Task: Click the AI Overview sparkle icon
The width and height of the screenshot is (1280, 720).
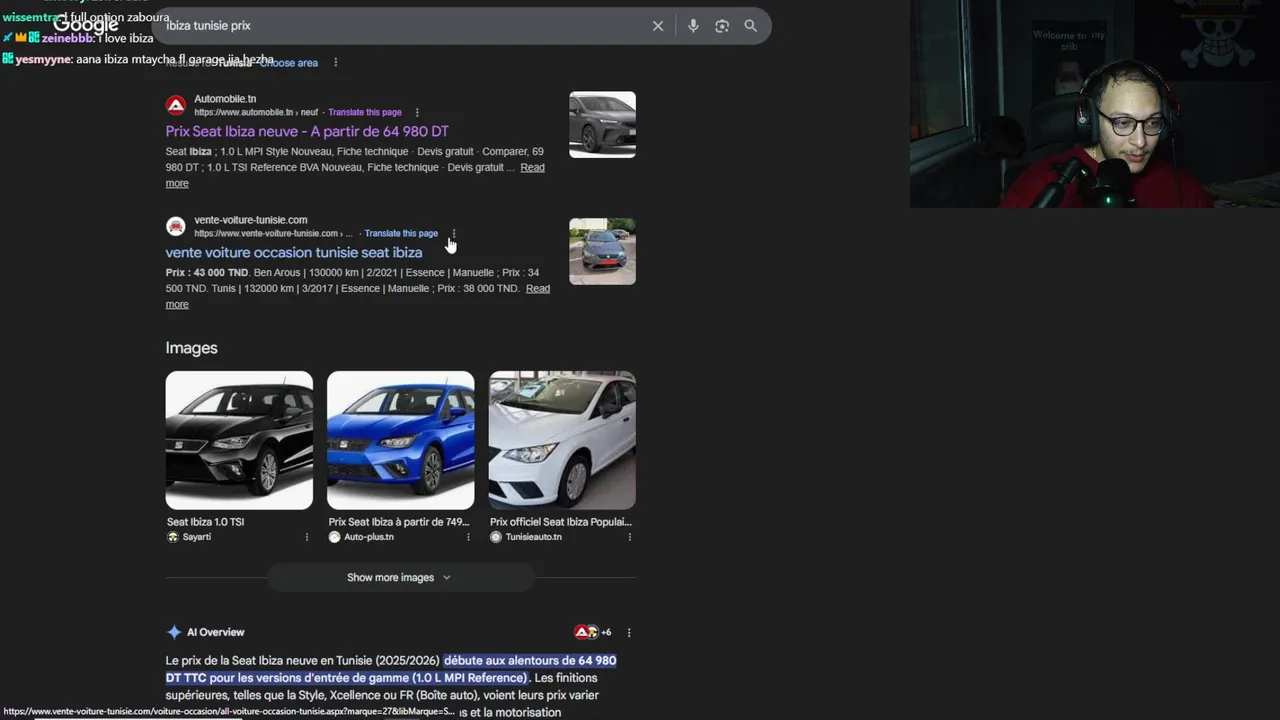Action: tap(174, 632)
